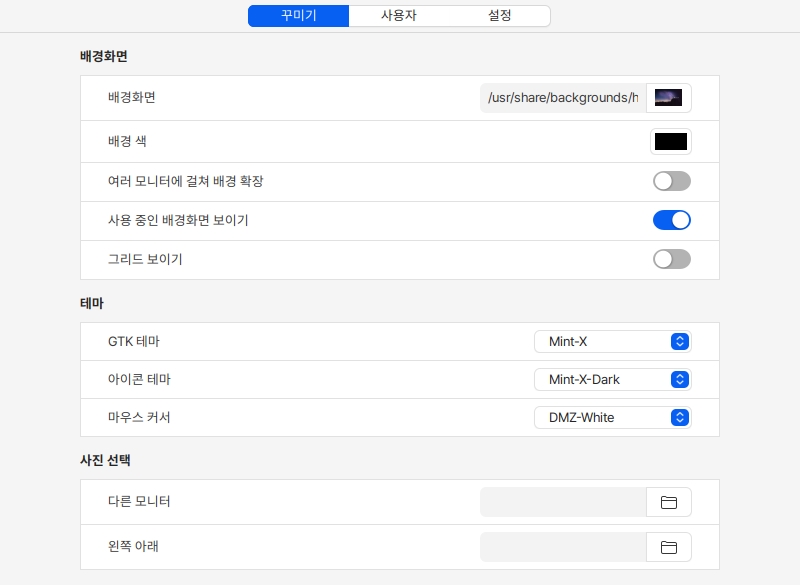Open the GTK 테마 Mint-X dropdown
Viewport: 800px width, 585px height.
coord(612,342)
